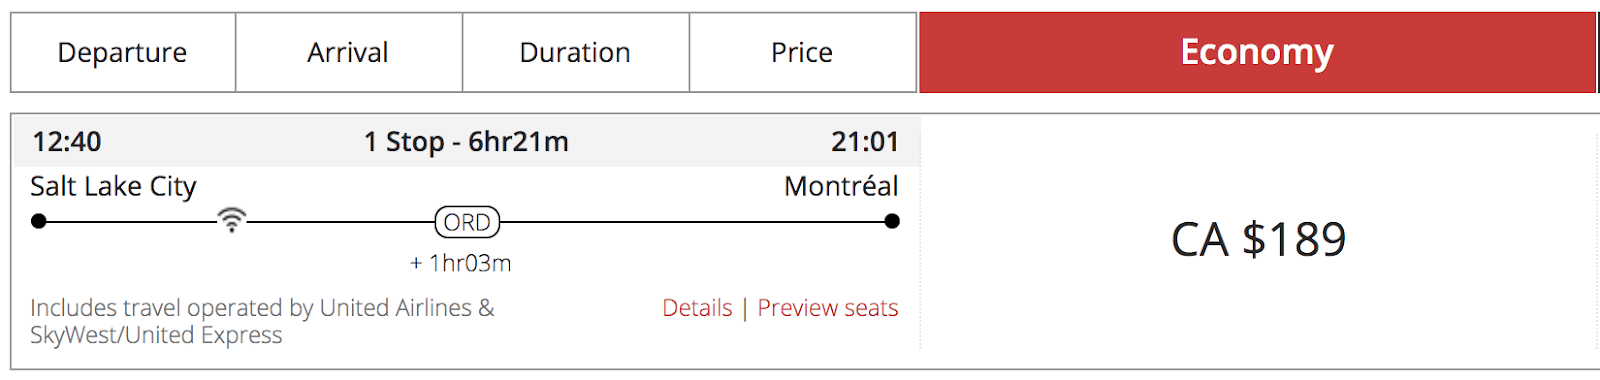Screen dimensions: 1600x380
Task: Open Preview seats link
Action: pos(828,308)
